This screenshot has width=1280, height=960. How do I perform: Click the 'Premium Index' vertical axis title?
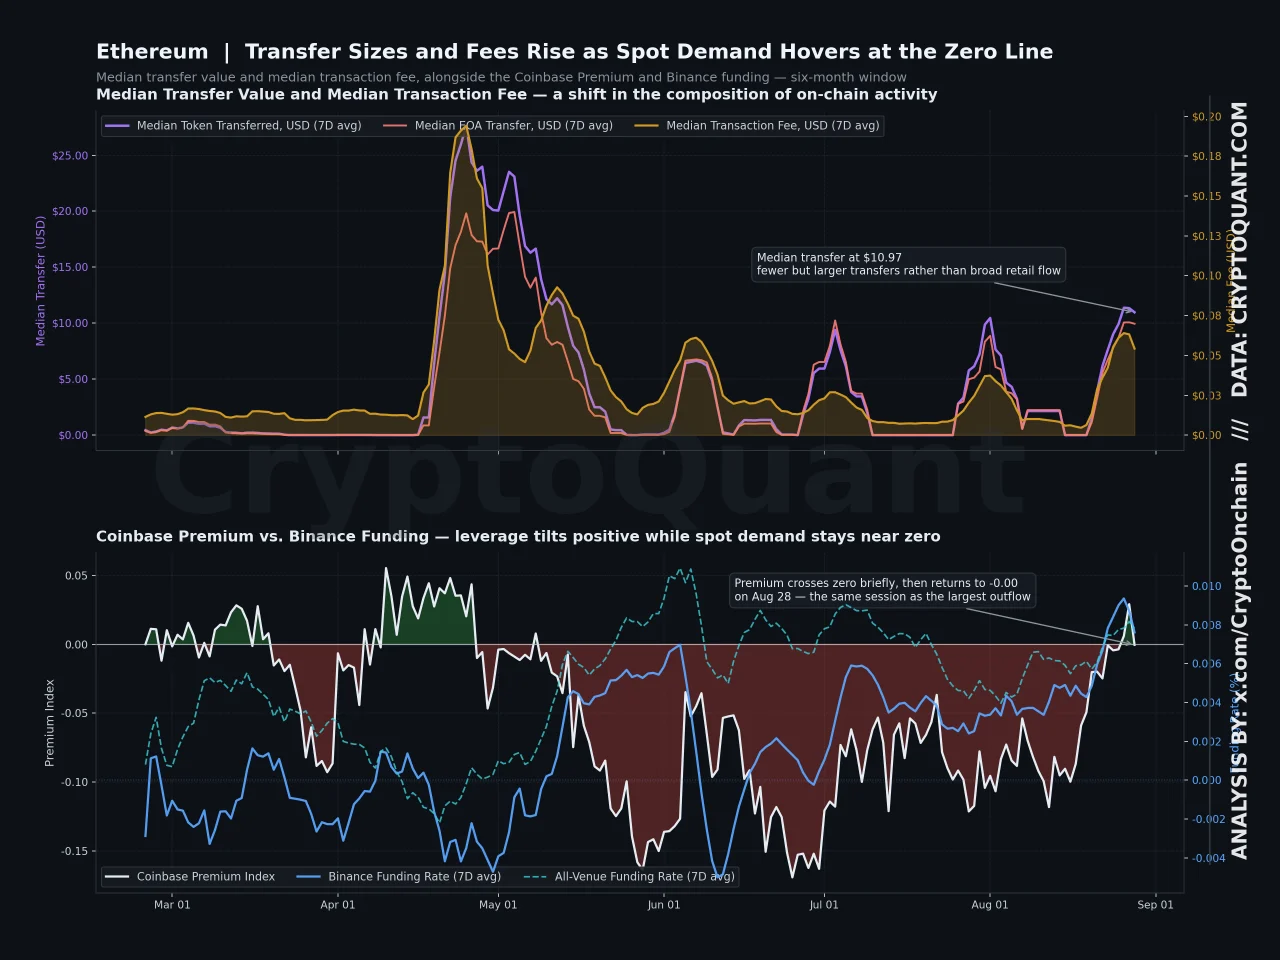click(49, 723)
